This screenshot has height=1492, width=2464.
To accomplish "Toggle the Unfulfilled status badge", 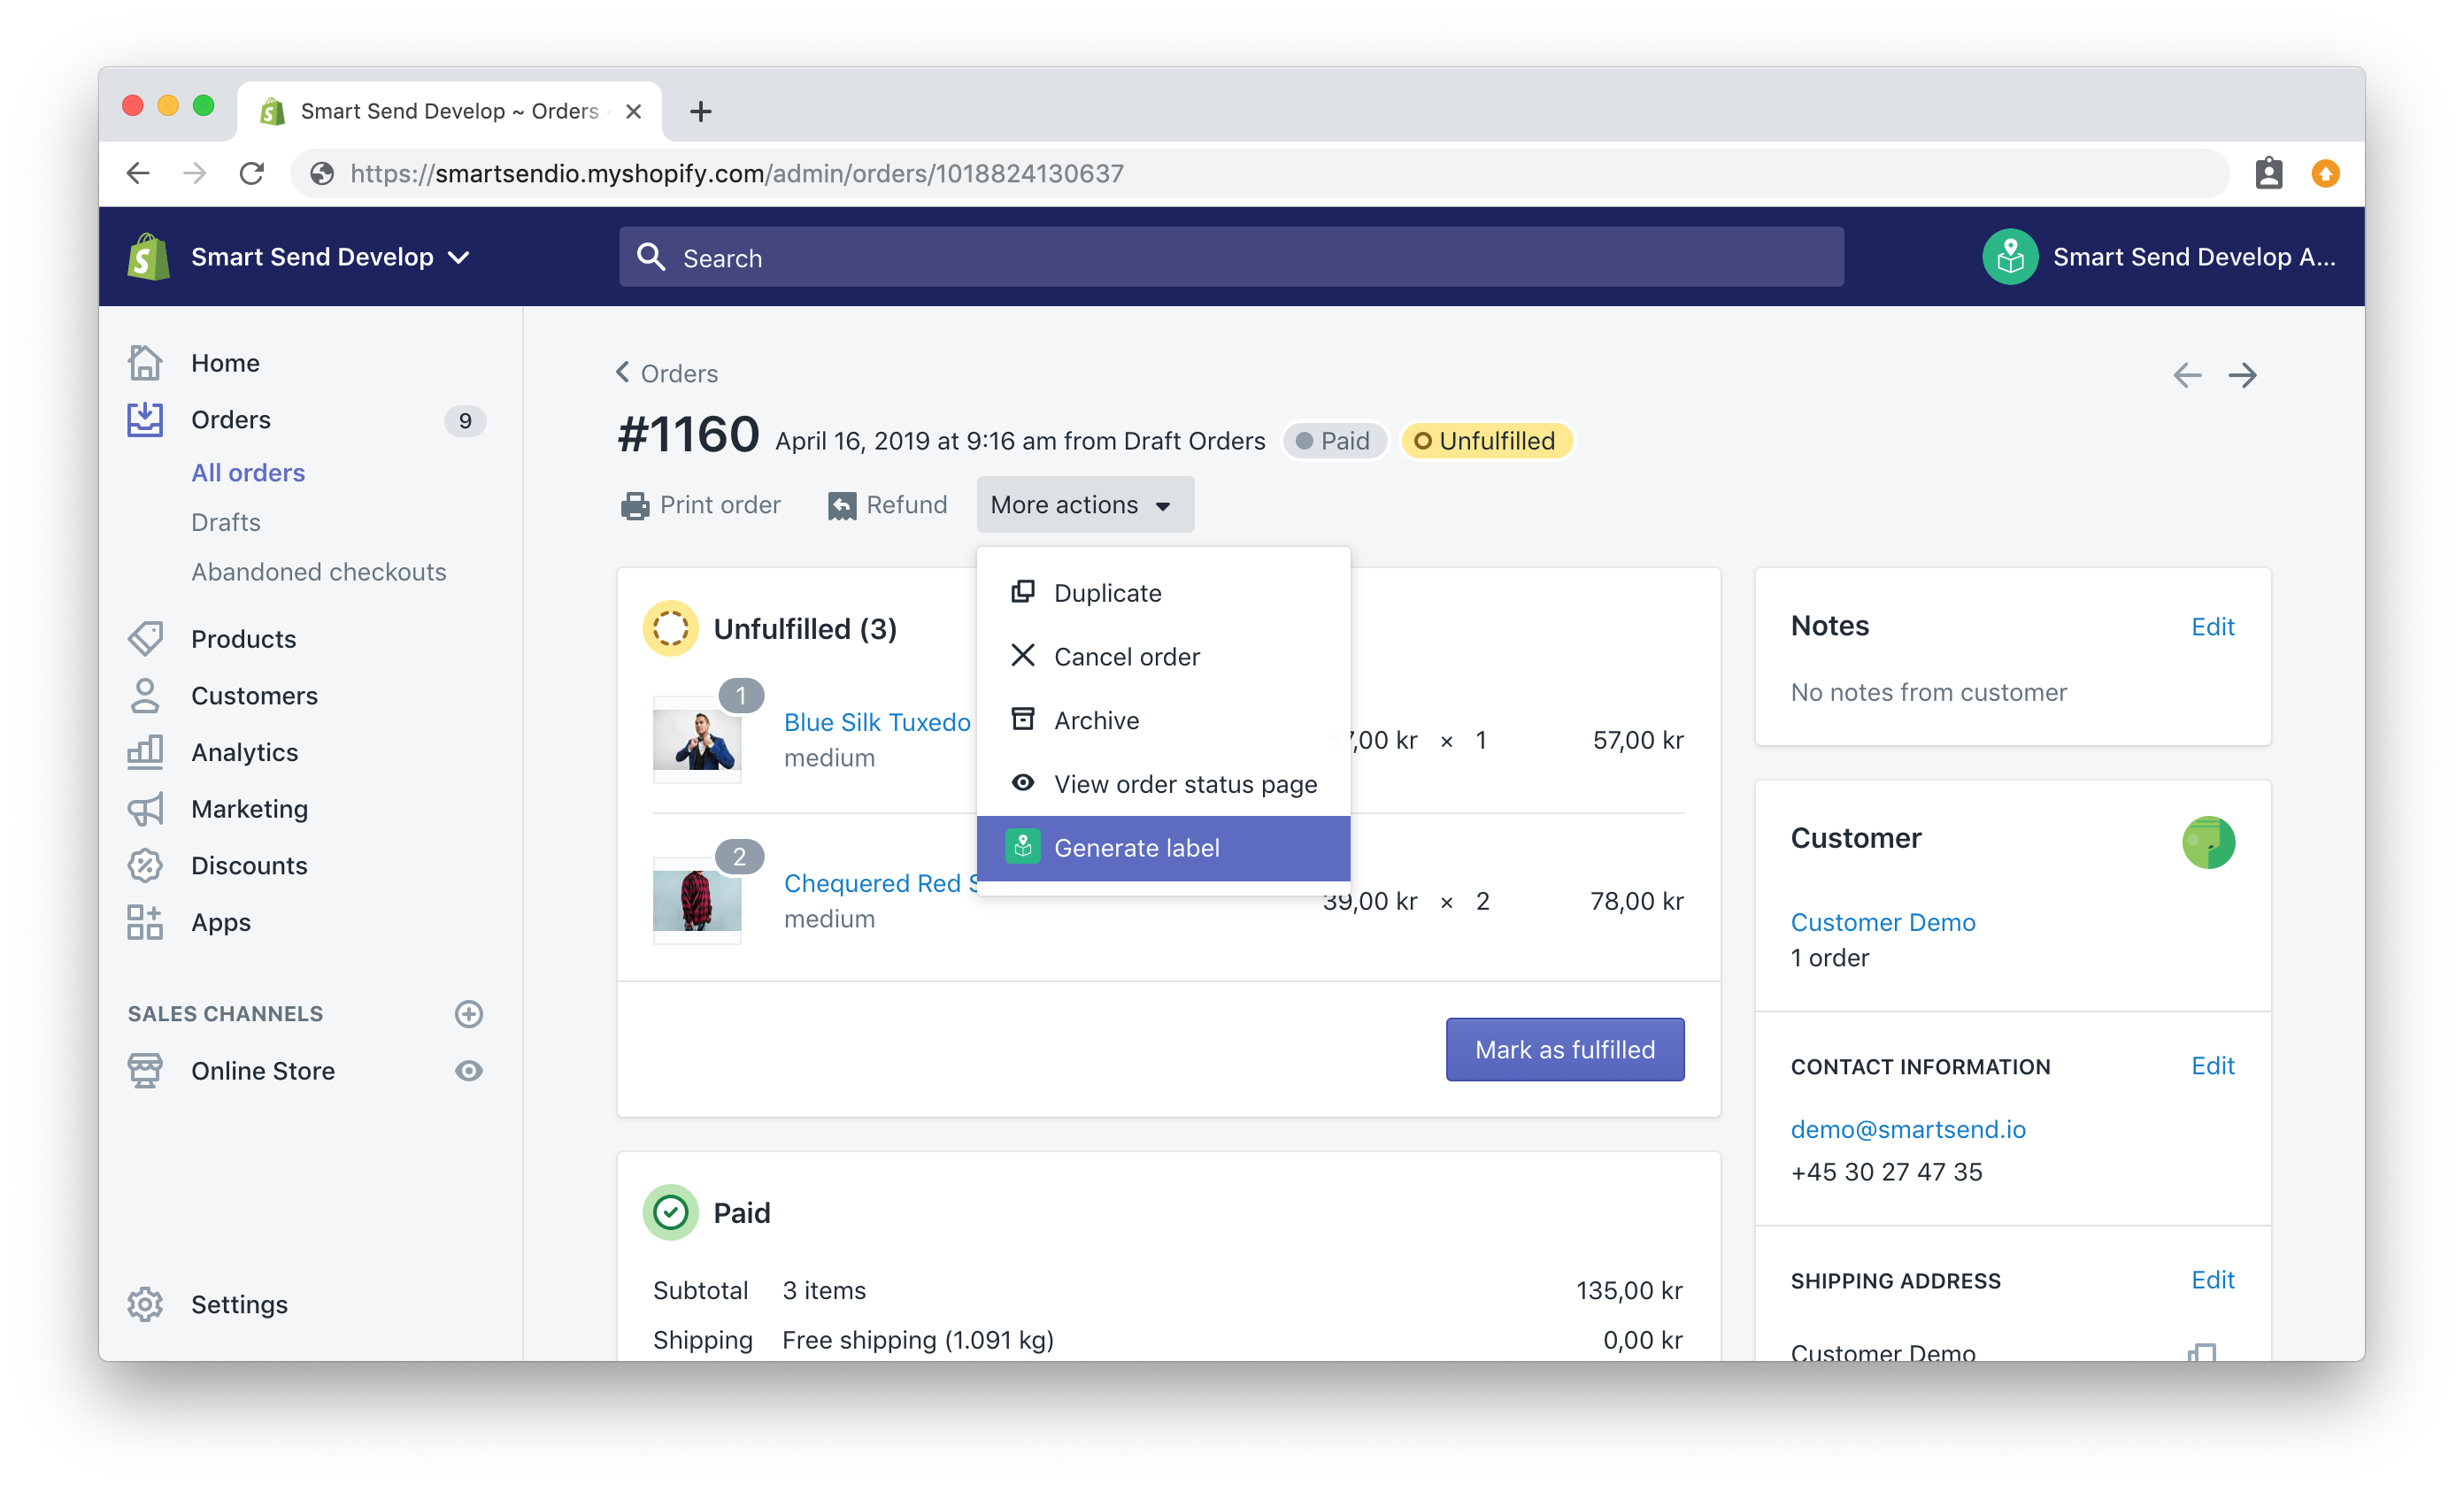I will [1487, 442].
